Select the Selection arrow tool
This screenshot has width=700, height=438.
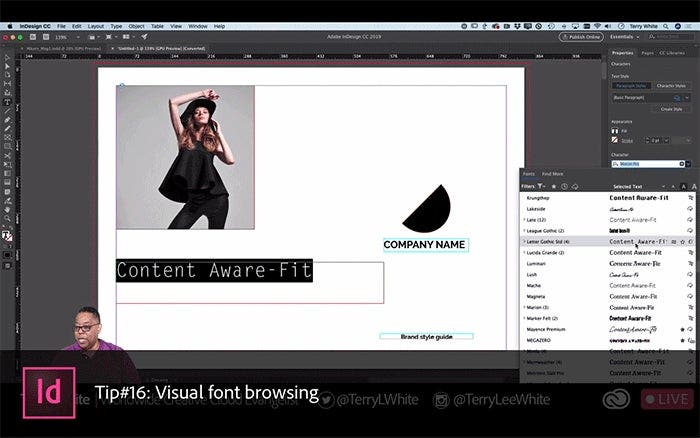pyautogui.click(x=7, y=57)
